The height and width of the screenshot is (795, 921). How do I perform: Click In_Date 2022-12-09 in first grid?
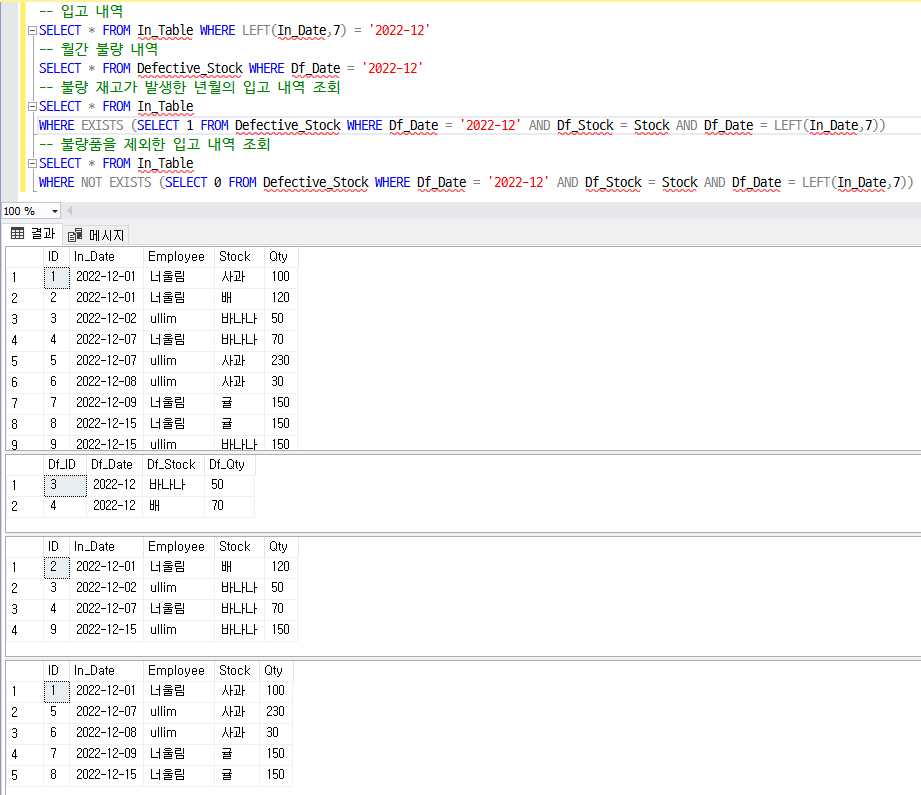click(106, 403)
